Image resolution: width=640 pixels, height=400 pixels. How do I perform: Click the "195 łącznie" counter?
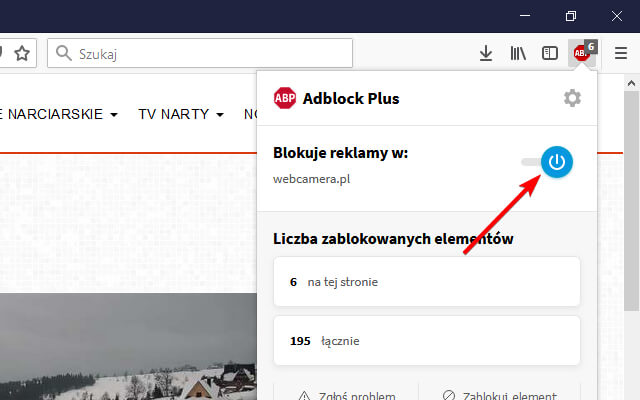pyautogui.click(x=427, y=340)
